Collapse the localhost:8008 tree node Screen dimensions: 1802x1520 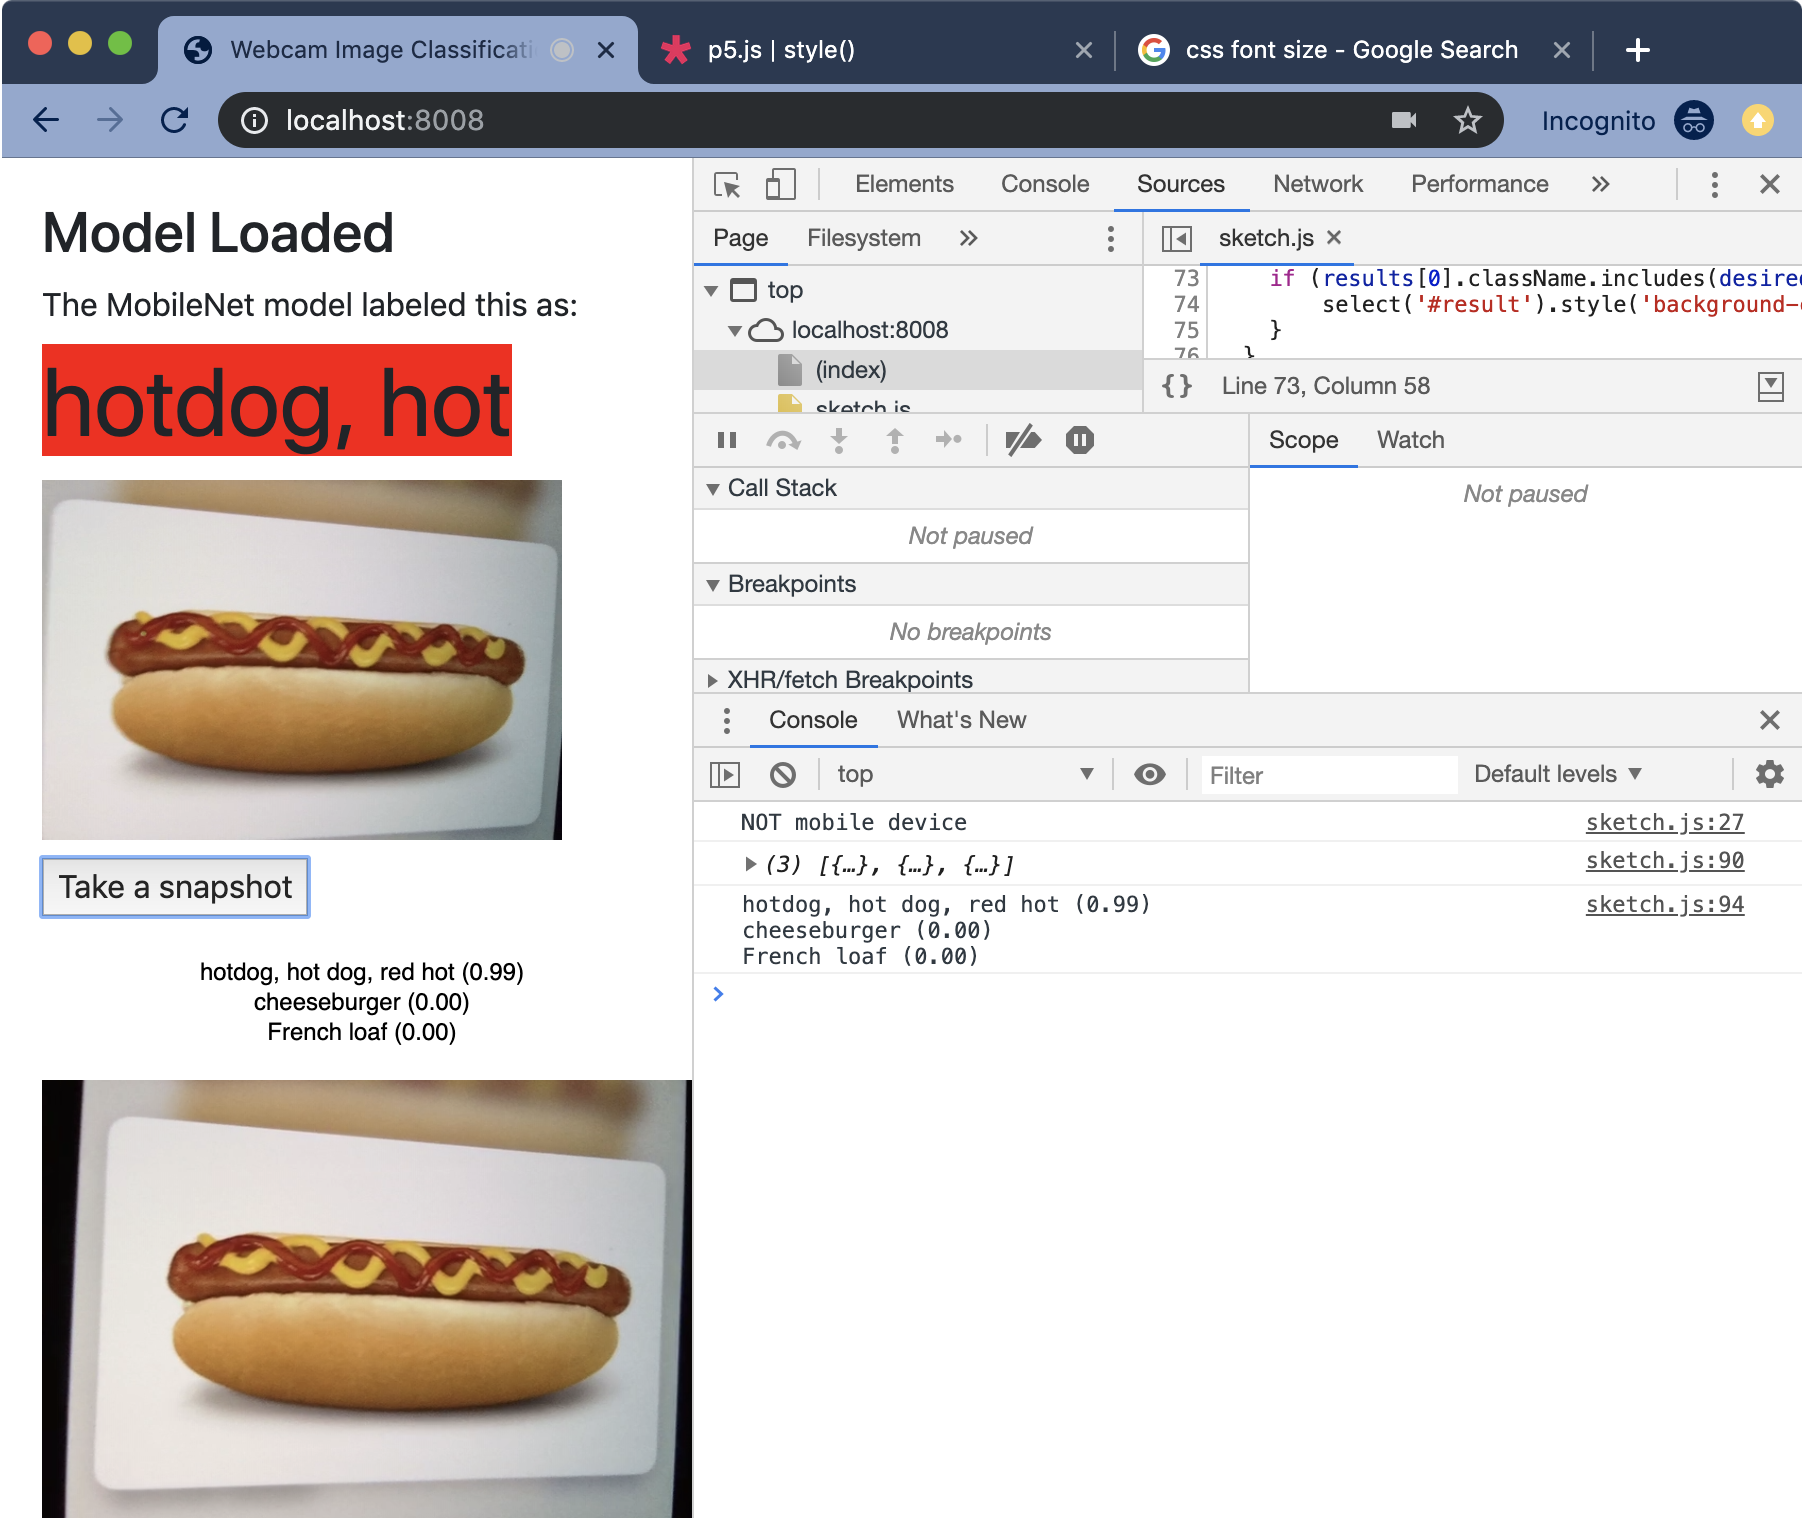[x=735, y=331]
